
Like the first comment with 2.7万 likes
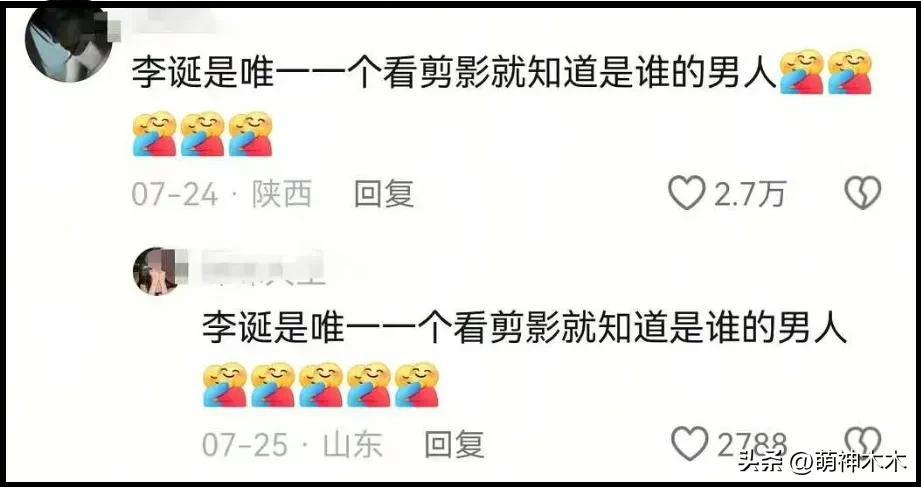pyautogui.click(x=687, y=193)
